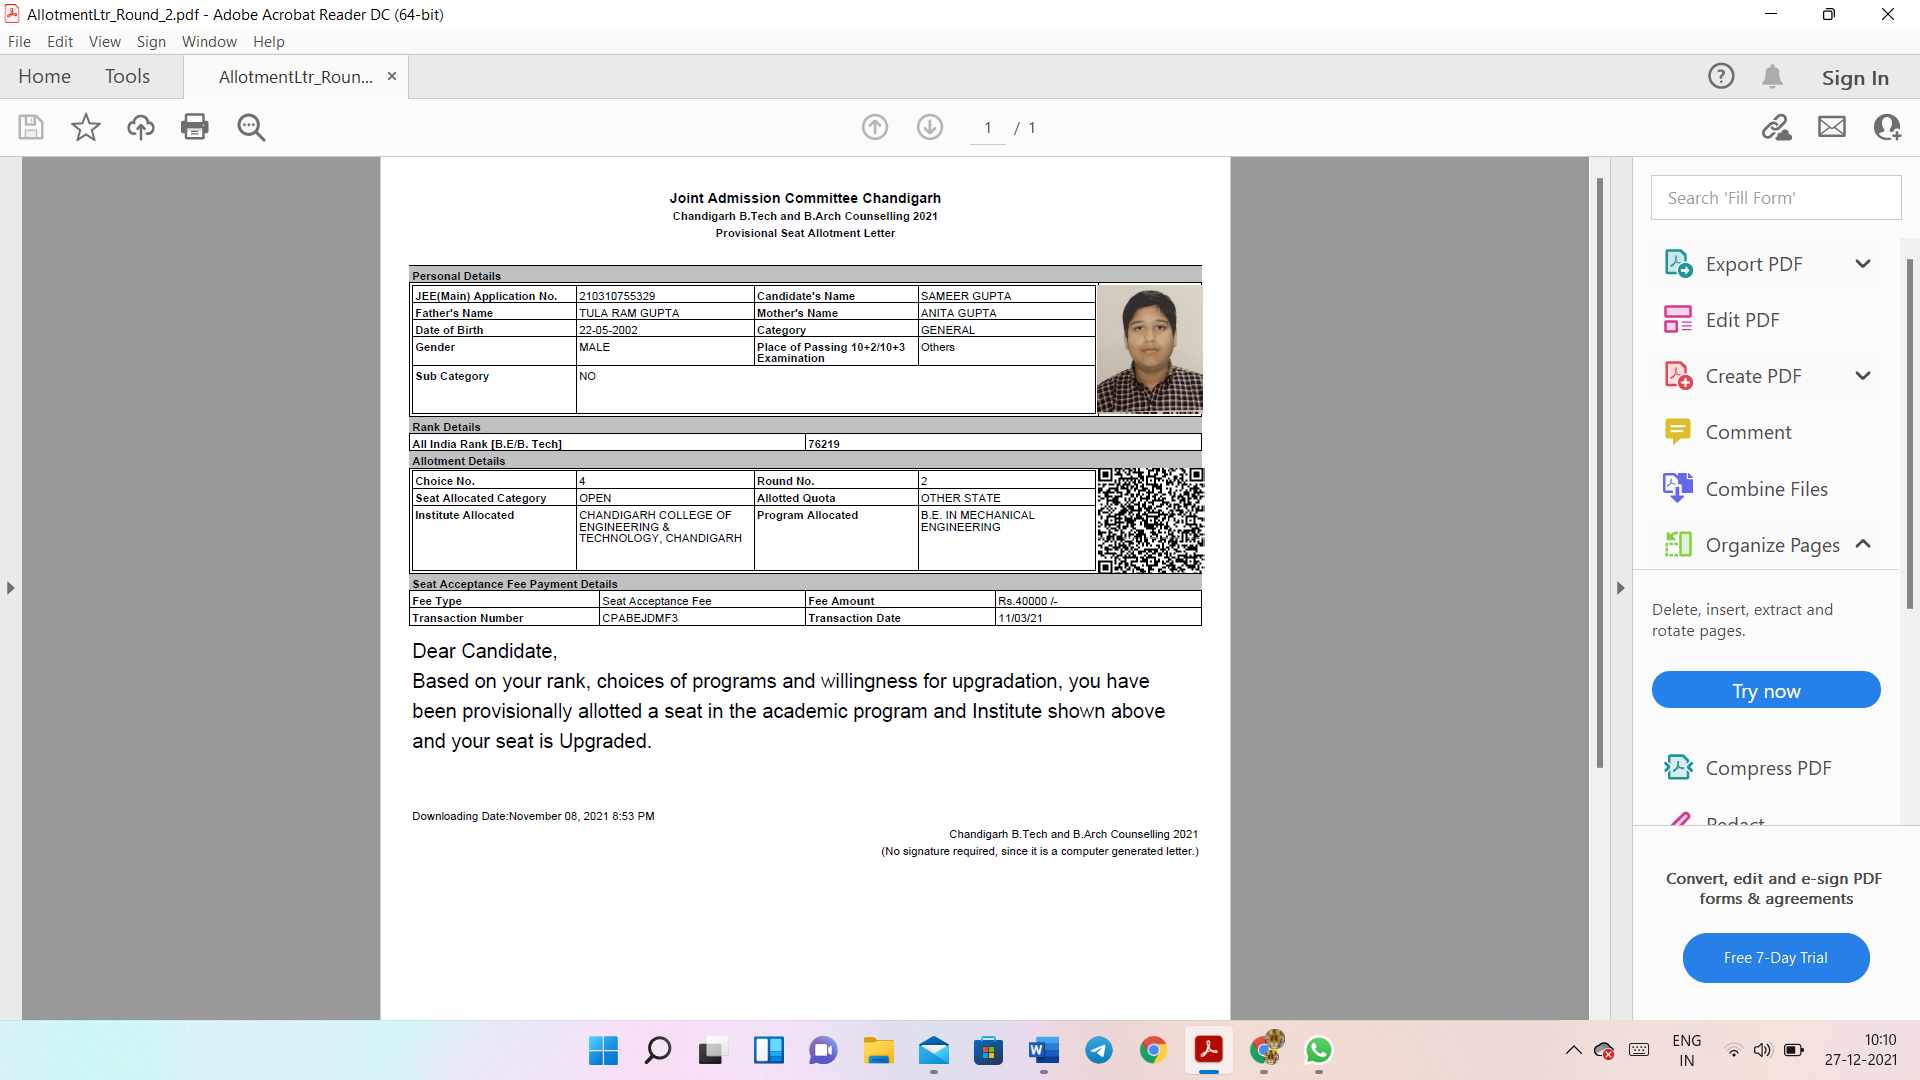This screenshot has height=1080, width=1920.
Task: Open the Help question mark icon
Action: click(1721, 76)
